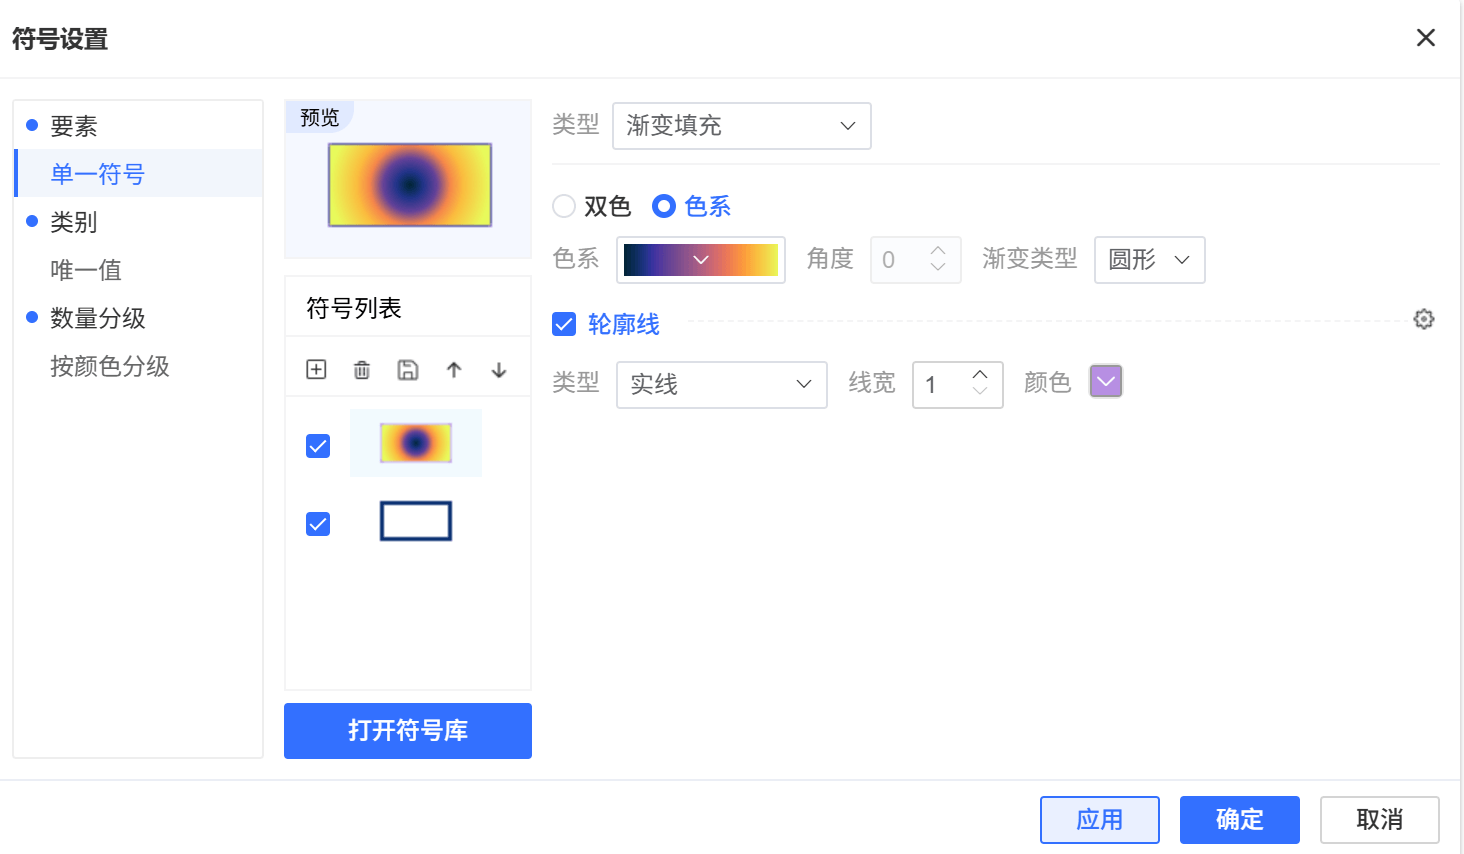Delete selected symbol with trash icon
Viewport: 1464px width, 854px height.
tap(362, 370)
